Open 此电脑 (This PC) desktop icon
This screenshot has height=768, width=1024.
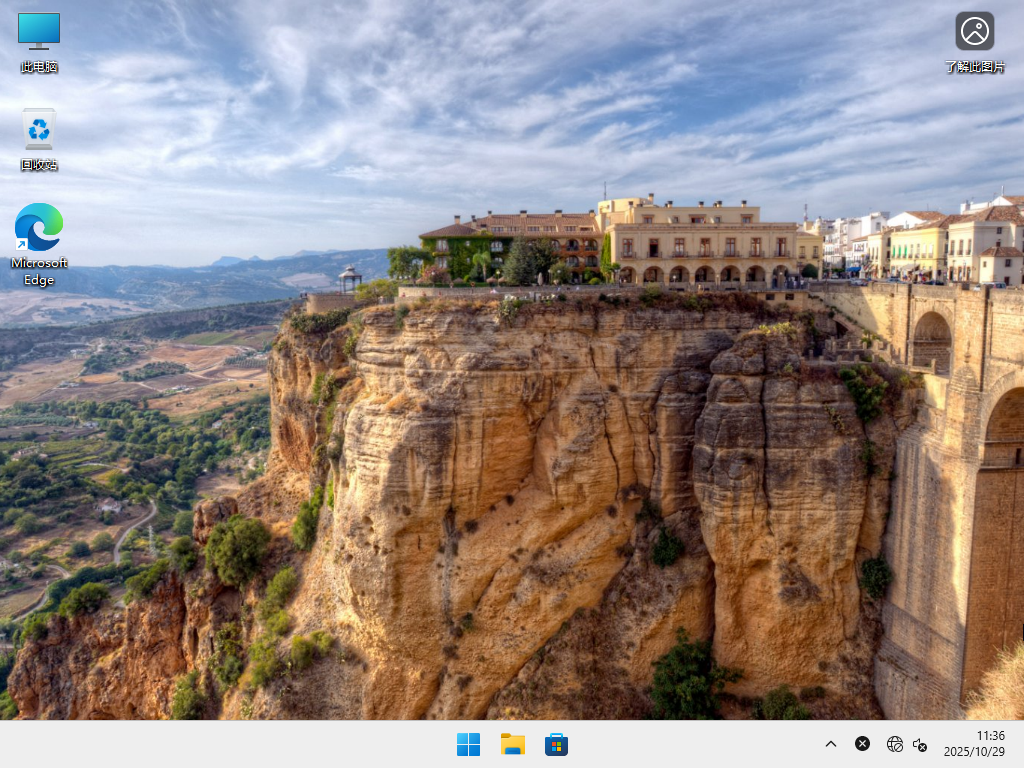tap(38, 30)
